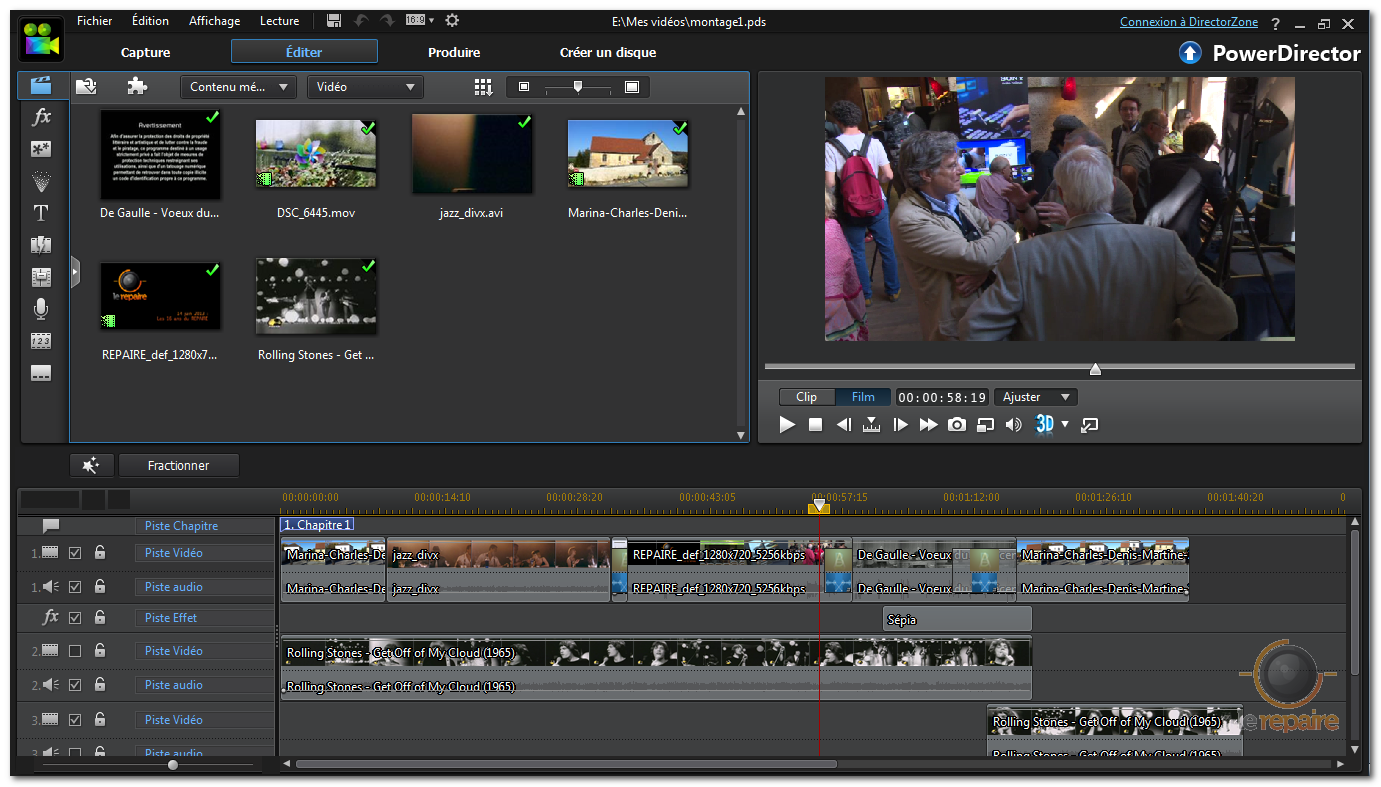The height and width of the screenshot is (787, 1381).
Task: Click the fast forward button
Action: (x=929, y=425)
